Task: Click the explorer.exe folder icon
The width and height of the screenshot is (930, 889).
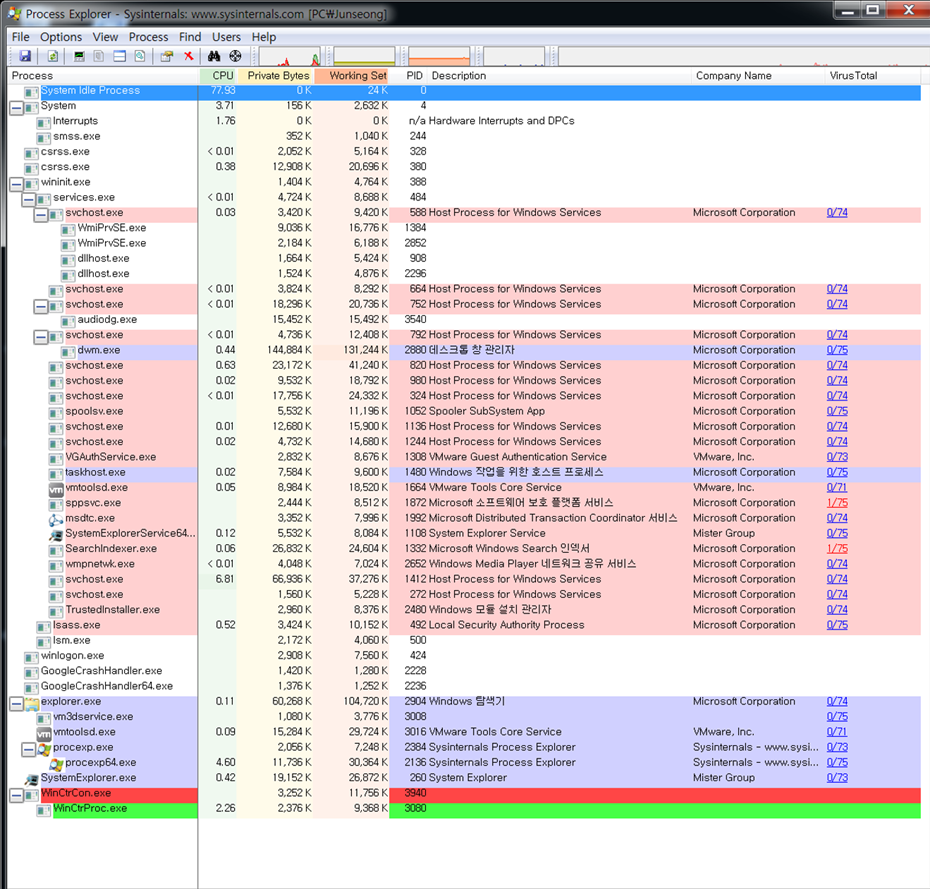Action: pyautogui.click(x=31, y=703)
